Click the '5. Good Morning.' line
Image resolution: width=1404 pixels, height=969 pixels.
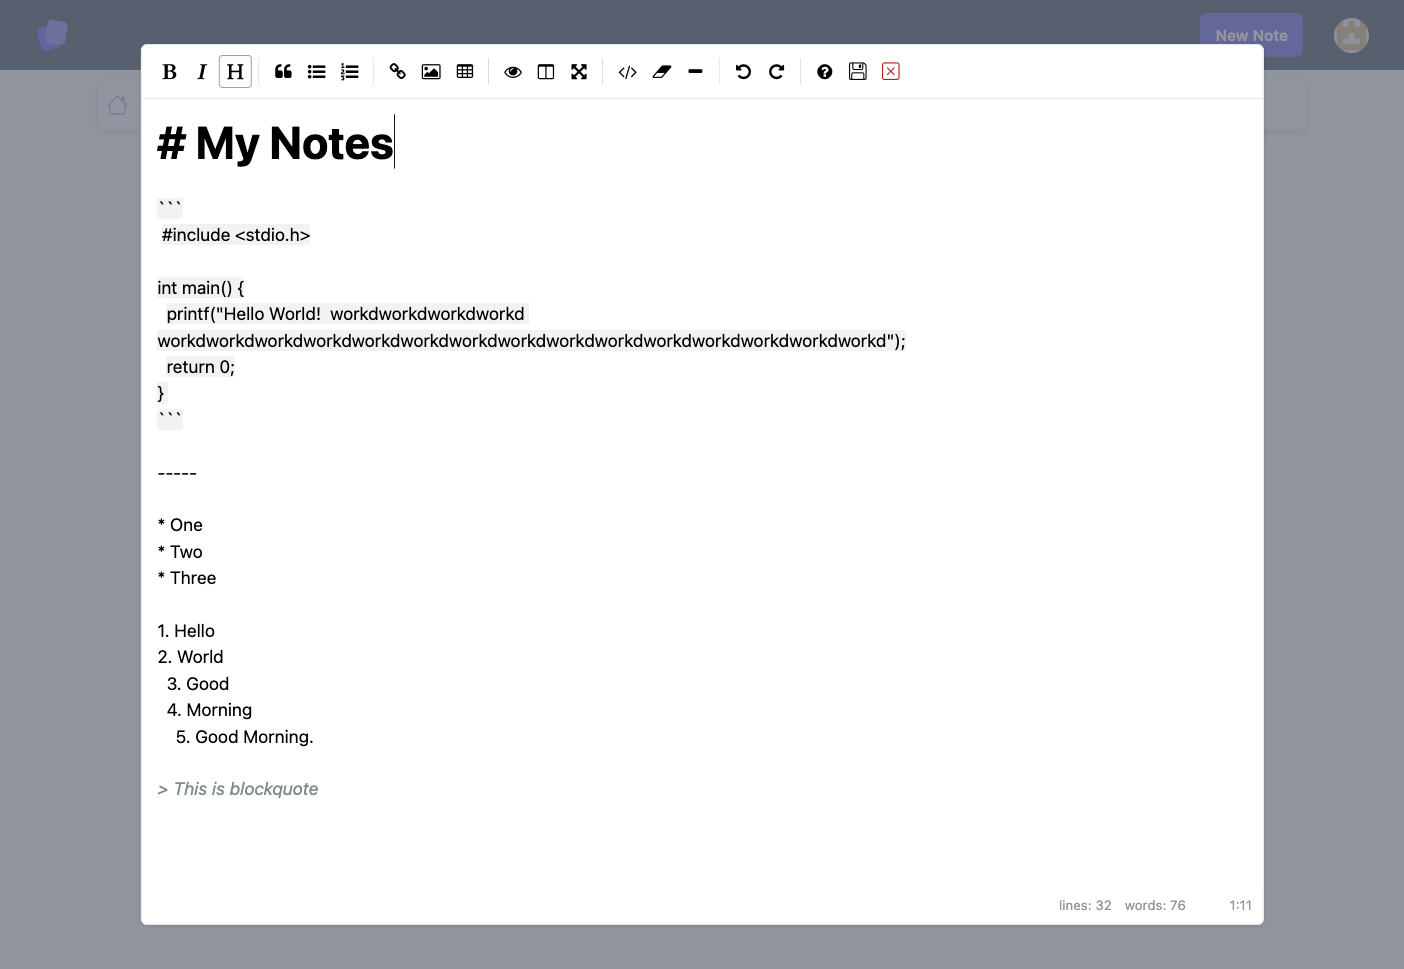coord(244,737)
